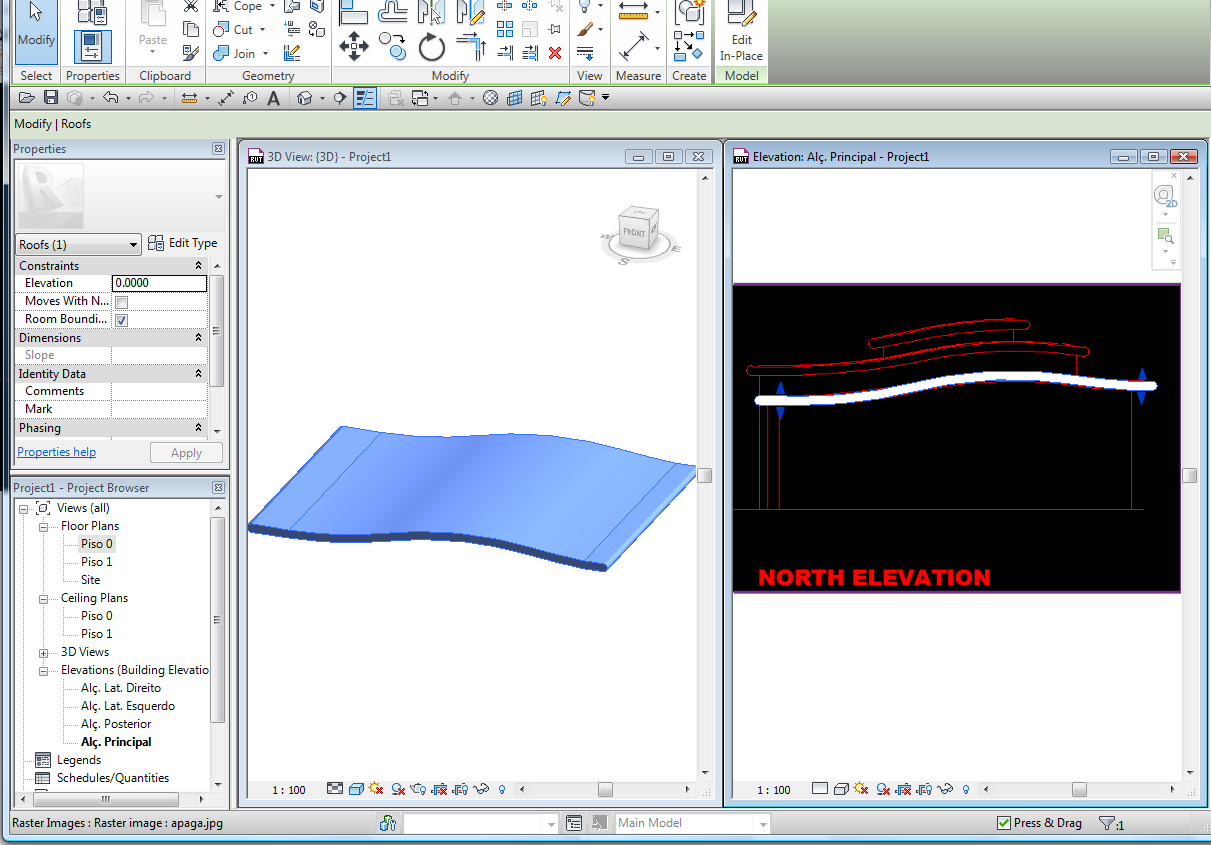Click the red Delete icon in ribbon
The height and width of the screenshot is (845, 1211).
tap(555, 53)
